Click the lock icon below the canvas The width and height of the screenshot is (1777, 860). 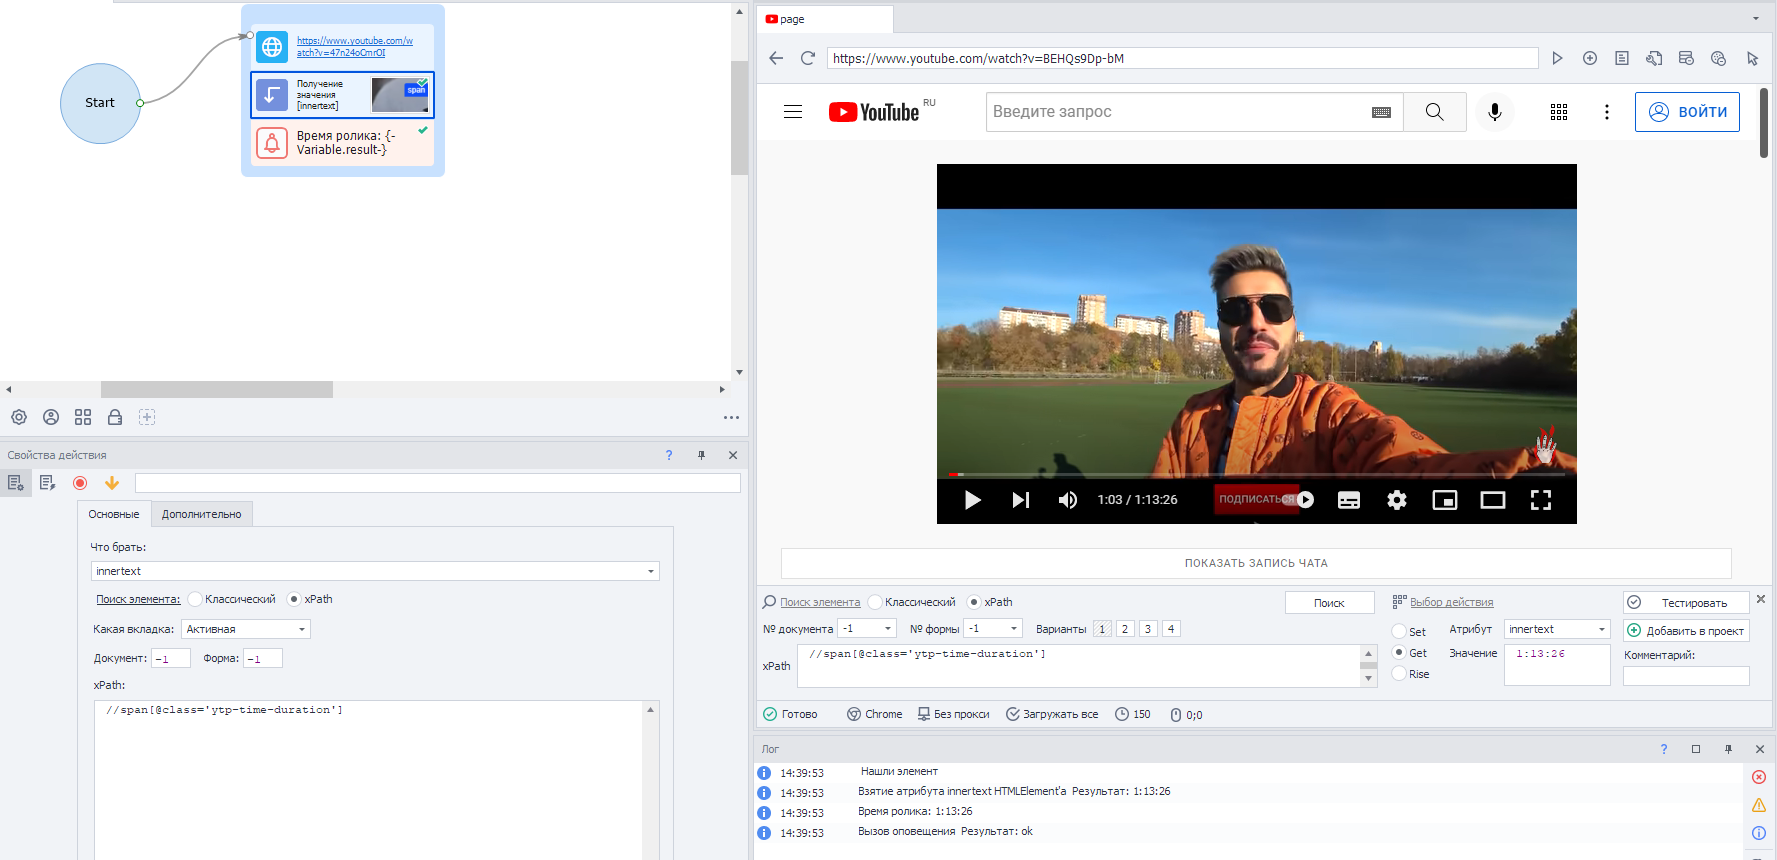coord(115,417)
